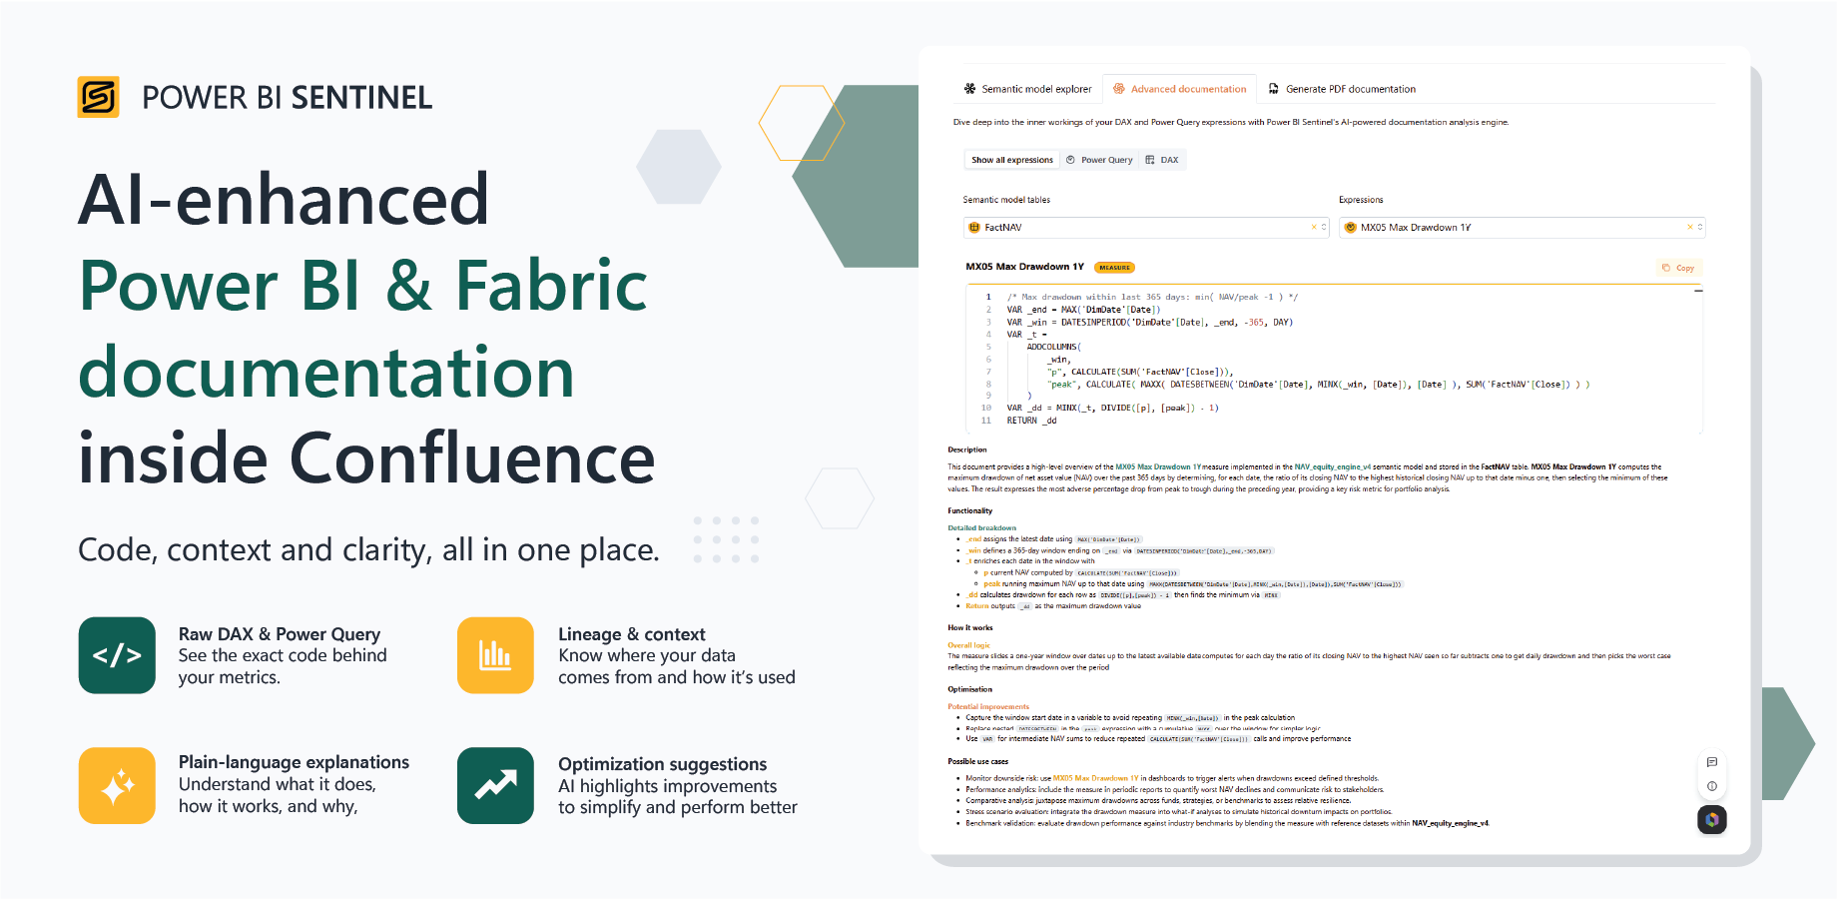Clear the FactNAV table selection
Screen dimensions: 1838x900
1313,228
